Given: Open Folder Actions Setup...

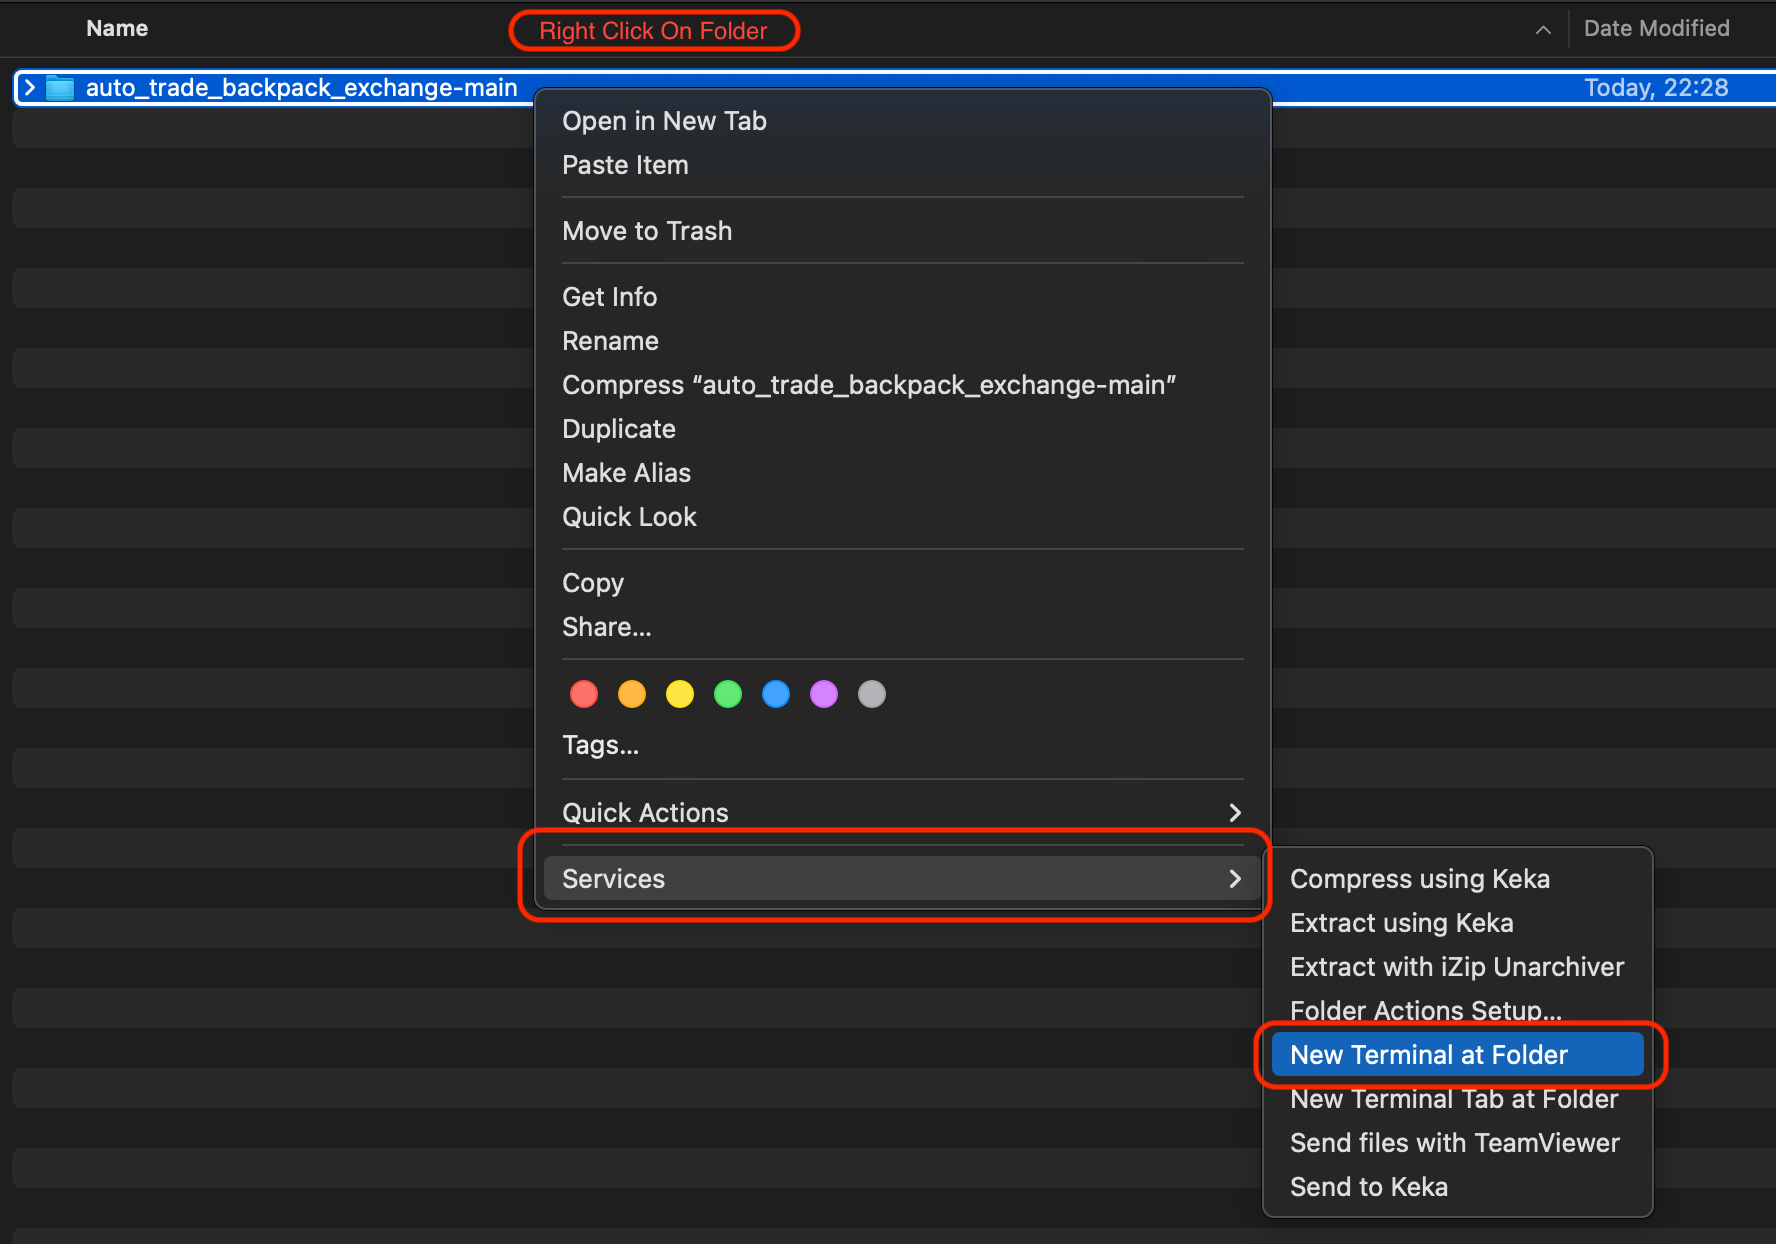Looking at the screenshot, I should [x=1458, y=1011].
